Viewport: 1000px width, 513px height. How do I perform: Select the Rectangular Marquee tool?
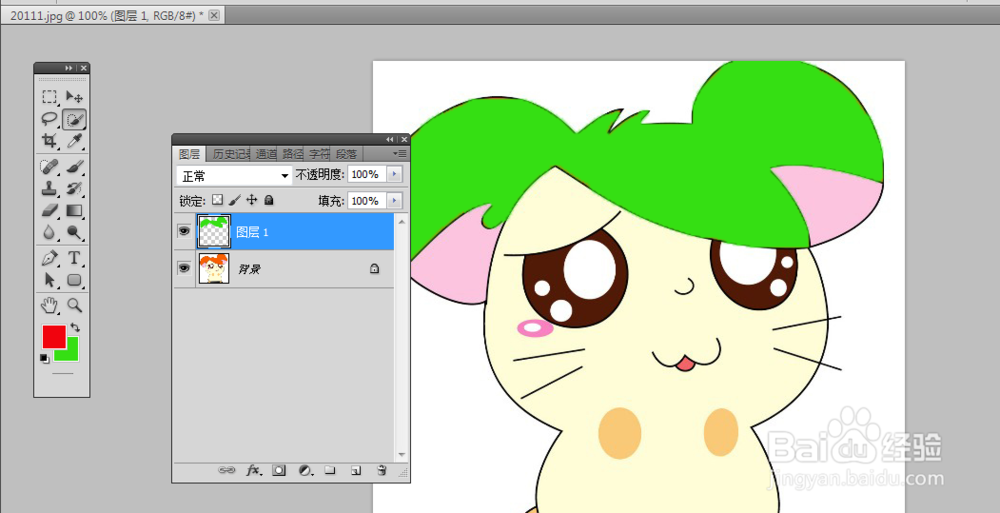49,97
